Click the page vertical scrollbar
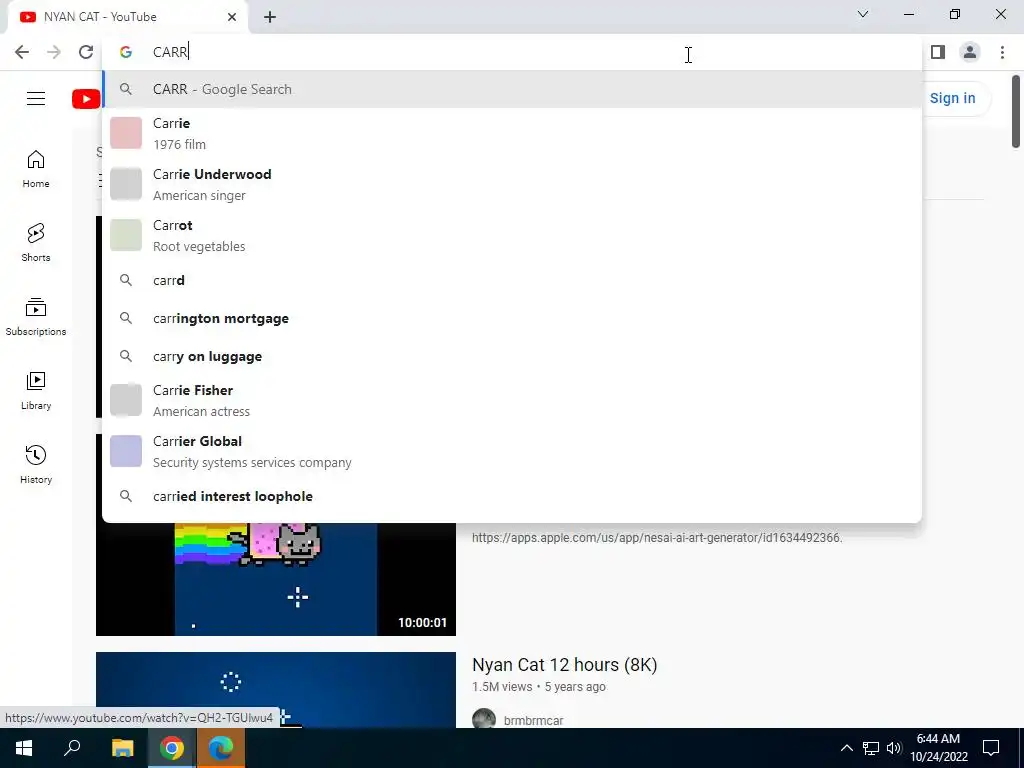The width and height of the screenshot is (1024, 768). click(x=1016, y=112)
